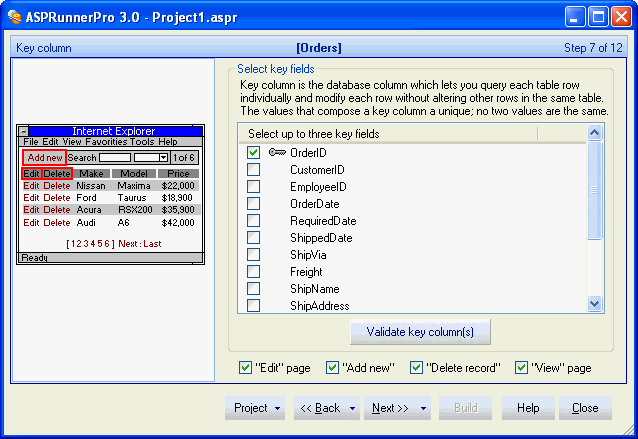The width and height of the screenshot is (638, 439).
Task: Click the "Key column" heading
Action: [x=44, y=48]
